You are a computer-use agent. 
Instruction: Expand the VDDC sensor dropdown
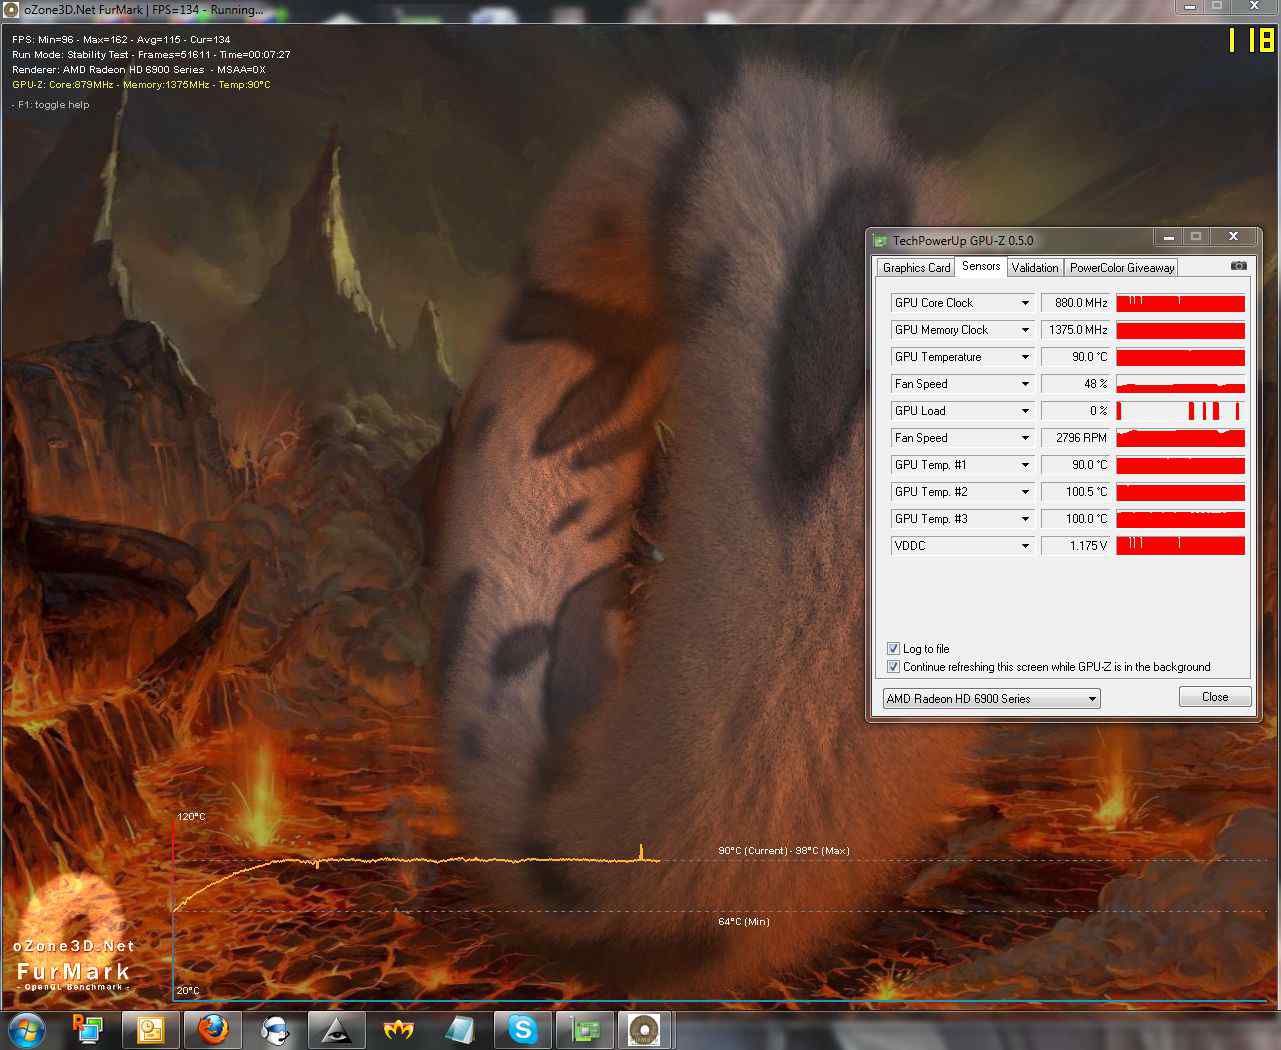(1025, 546)
